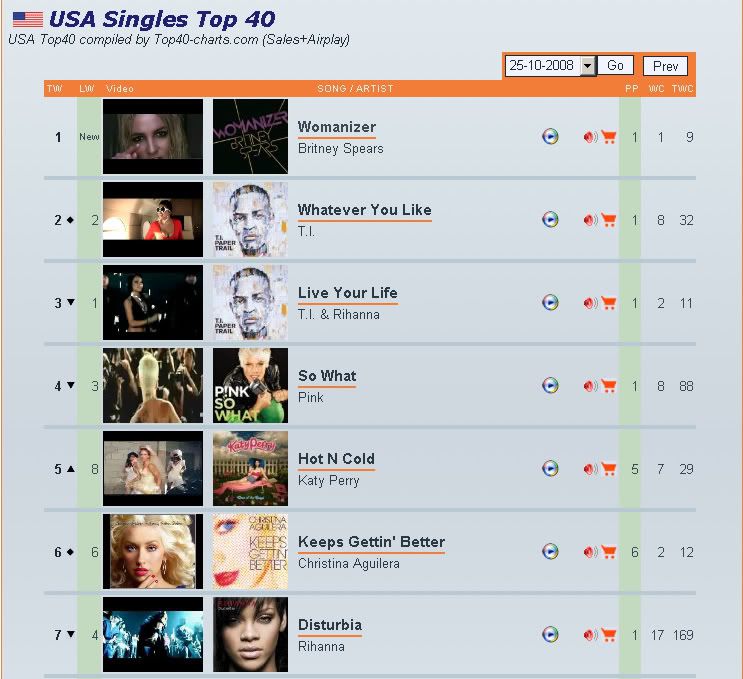Viewport: 743px width, 679px height.
Task: Click the speaker audio icon for Whatever You Like
Action: [590, 220]
